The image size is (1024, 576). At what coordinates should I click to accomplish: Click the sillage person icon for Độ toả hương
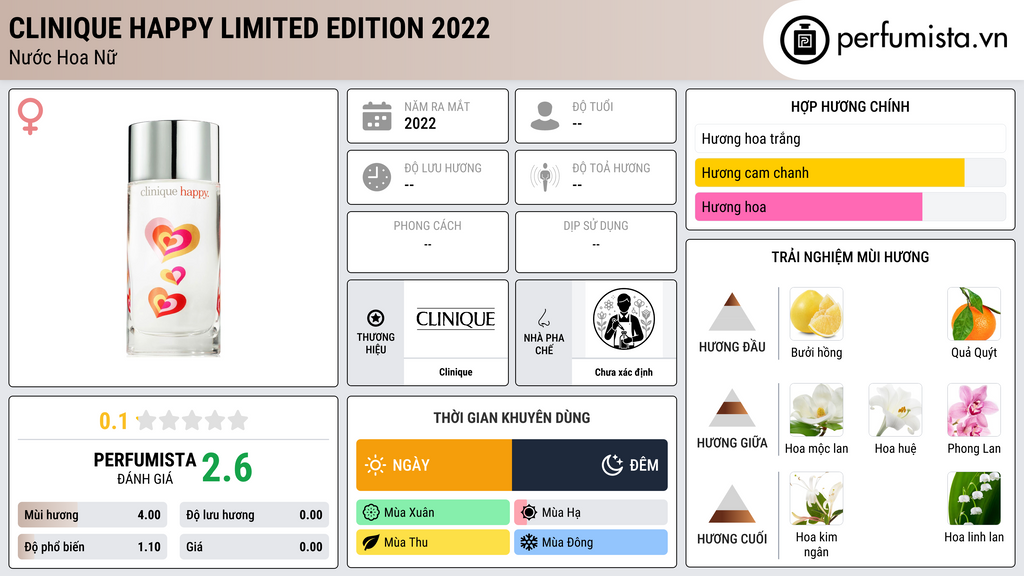click(545, 177)
